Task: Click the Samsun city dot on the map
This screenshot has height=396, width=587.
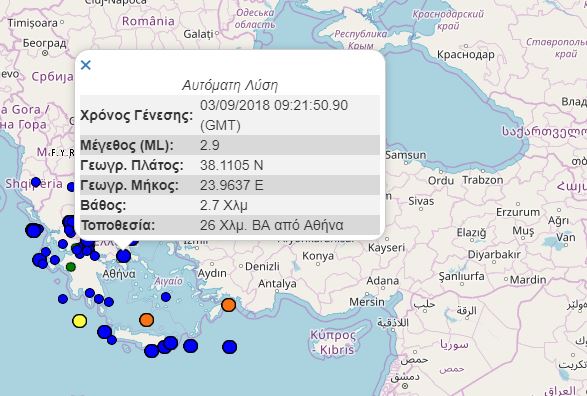Action: click(407, 163)
